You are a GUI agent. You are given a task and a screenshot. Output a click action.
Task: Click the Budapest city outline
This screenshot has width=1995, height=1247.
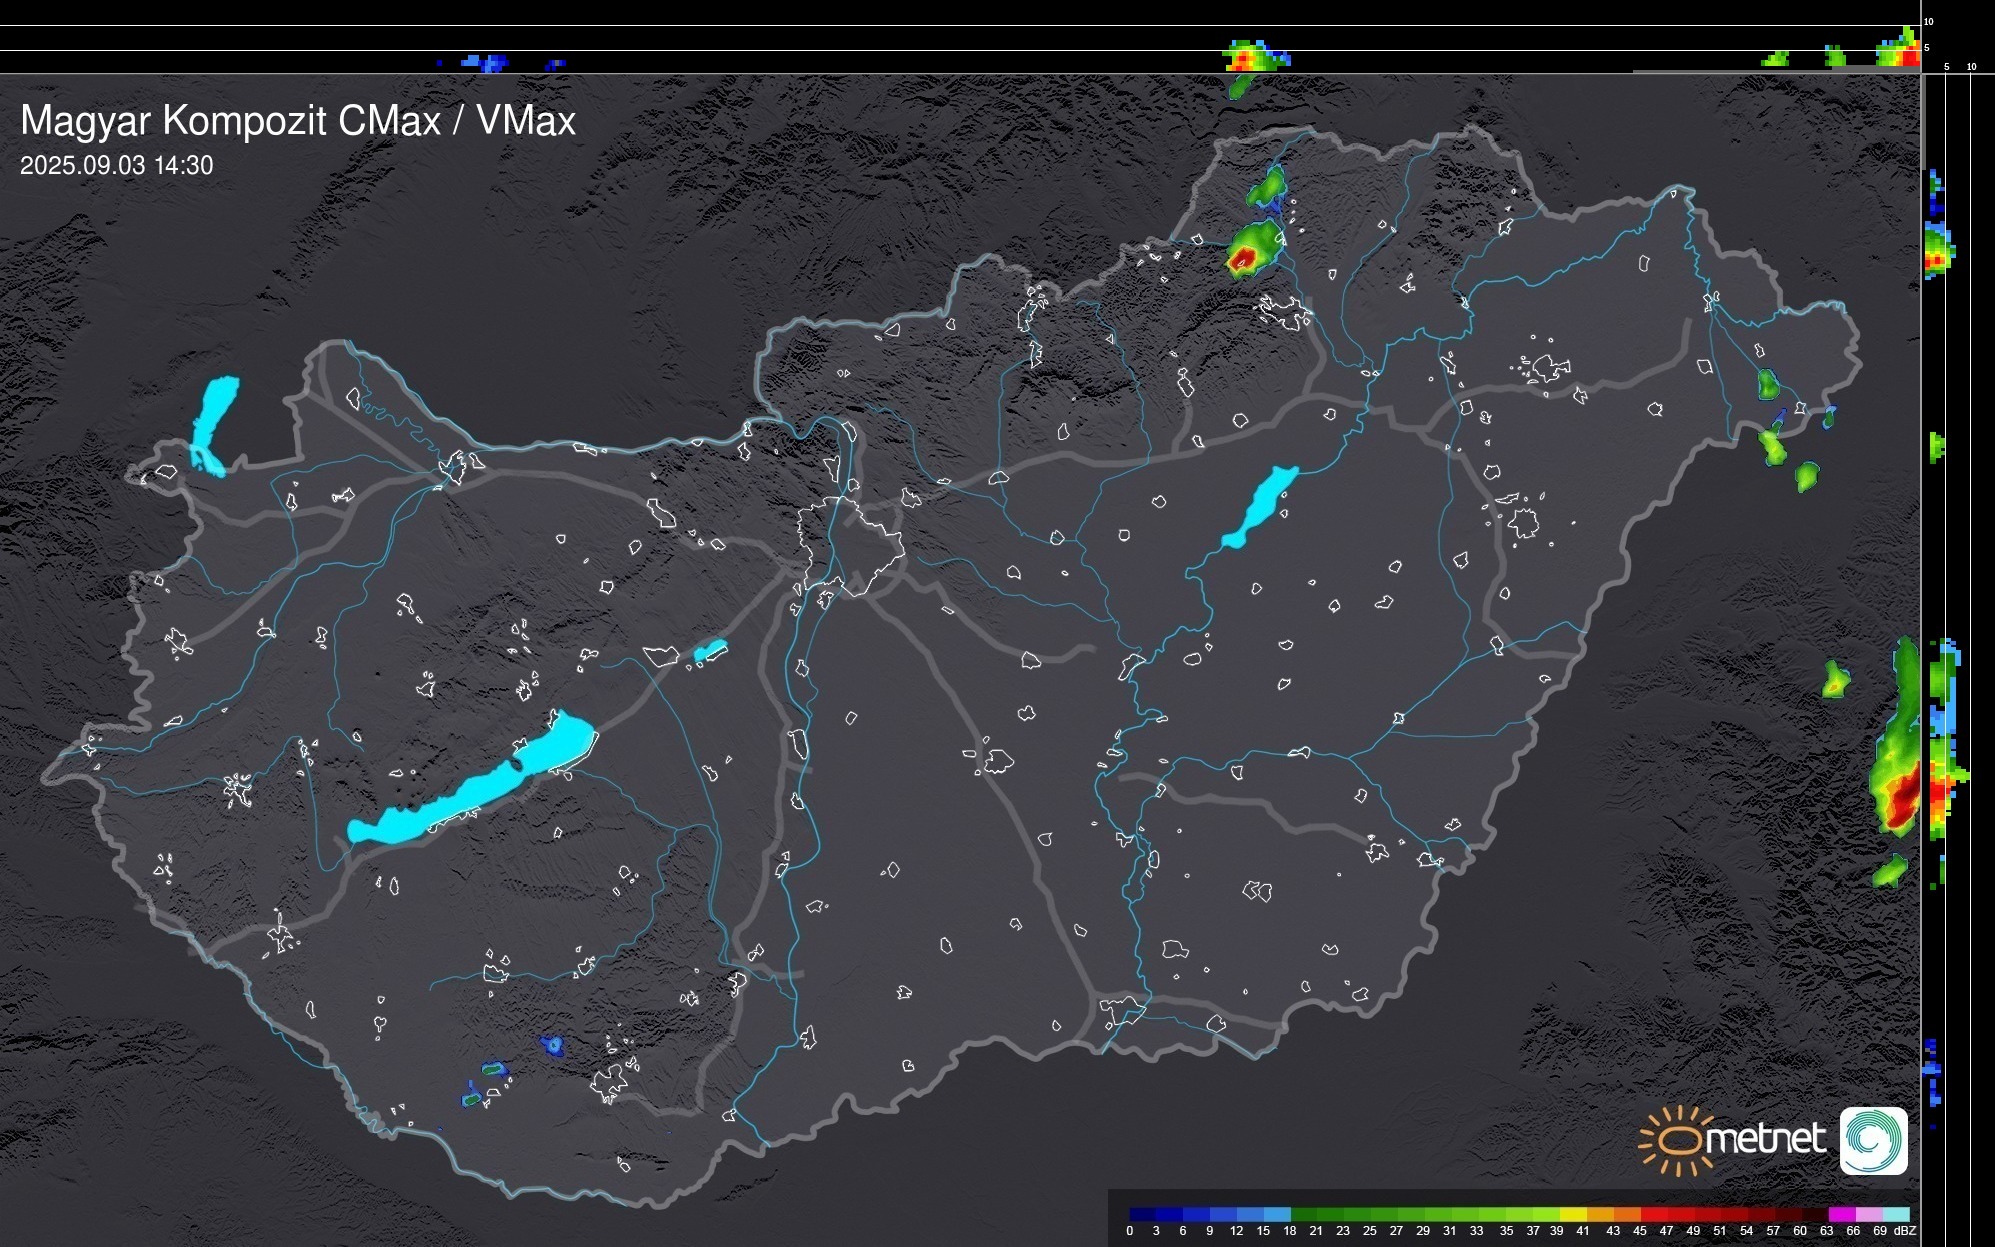(x=850, y=545)
